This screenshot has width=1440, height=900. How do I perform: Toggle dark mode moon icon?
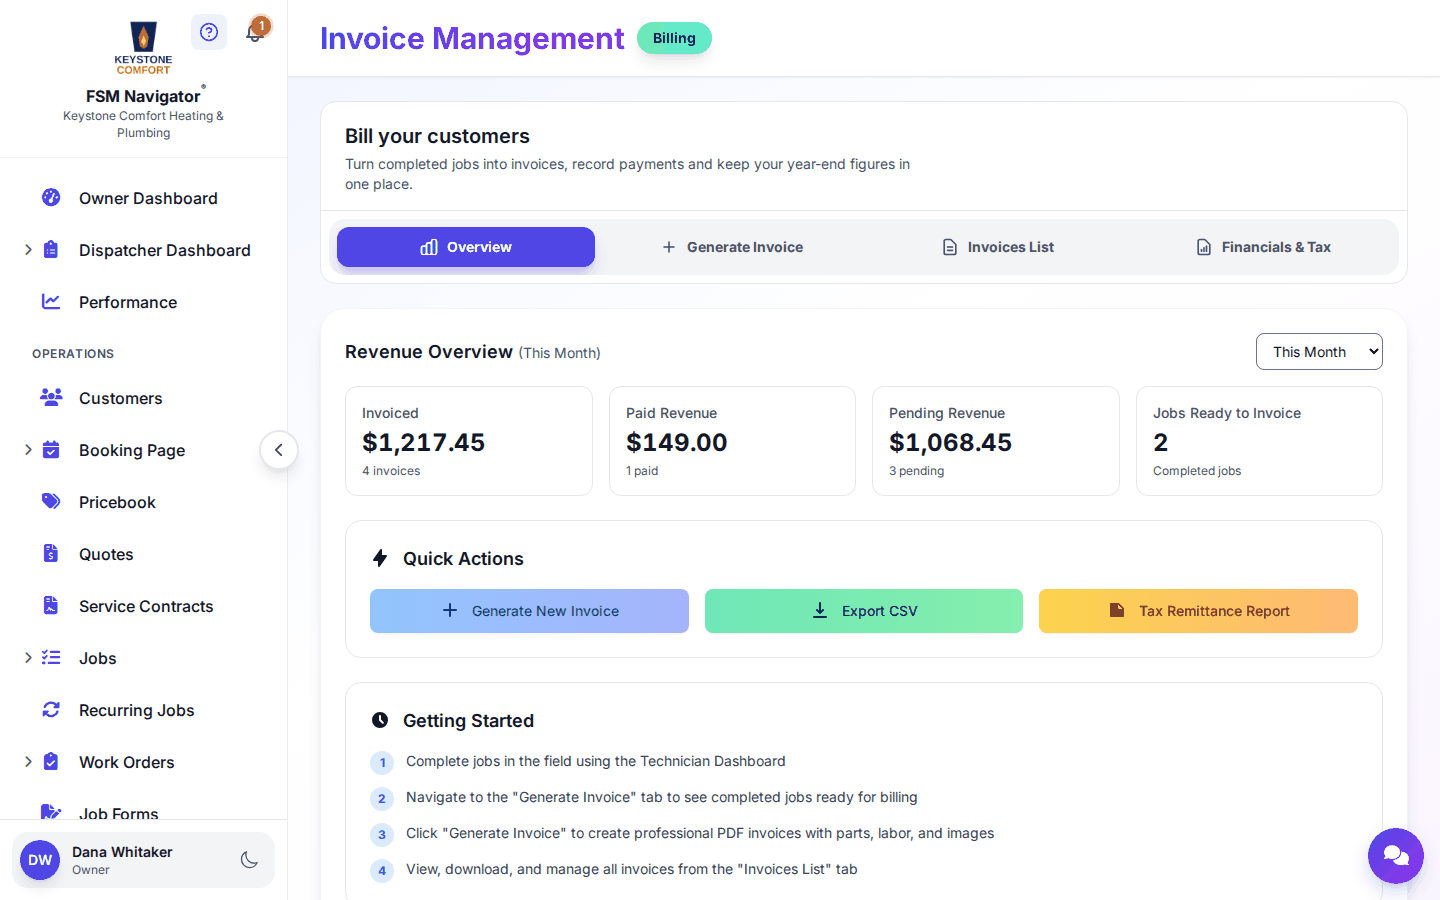tap(250, 860)
